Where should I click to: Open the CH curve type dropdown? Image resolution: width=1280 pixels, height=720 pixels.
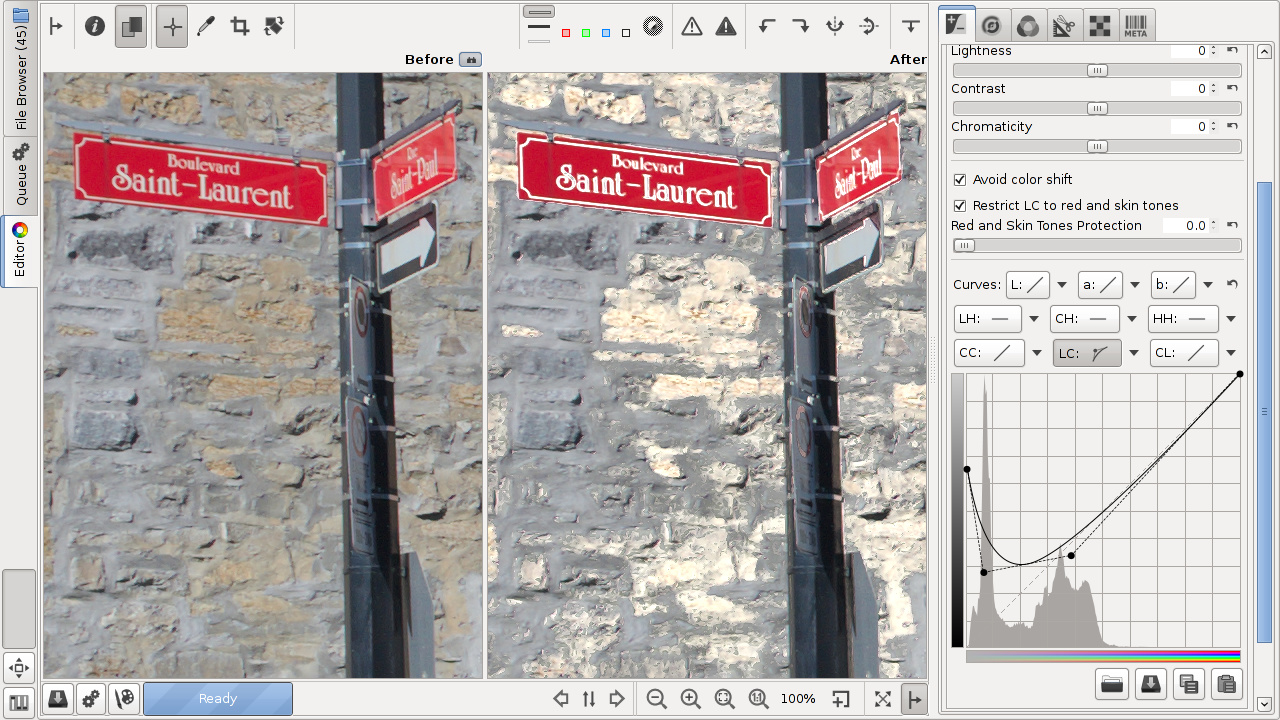[x=1132, y=319]
